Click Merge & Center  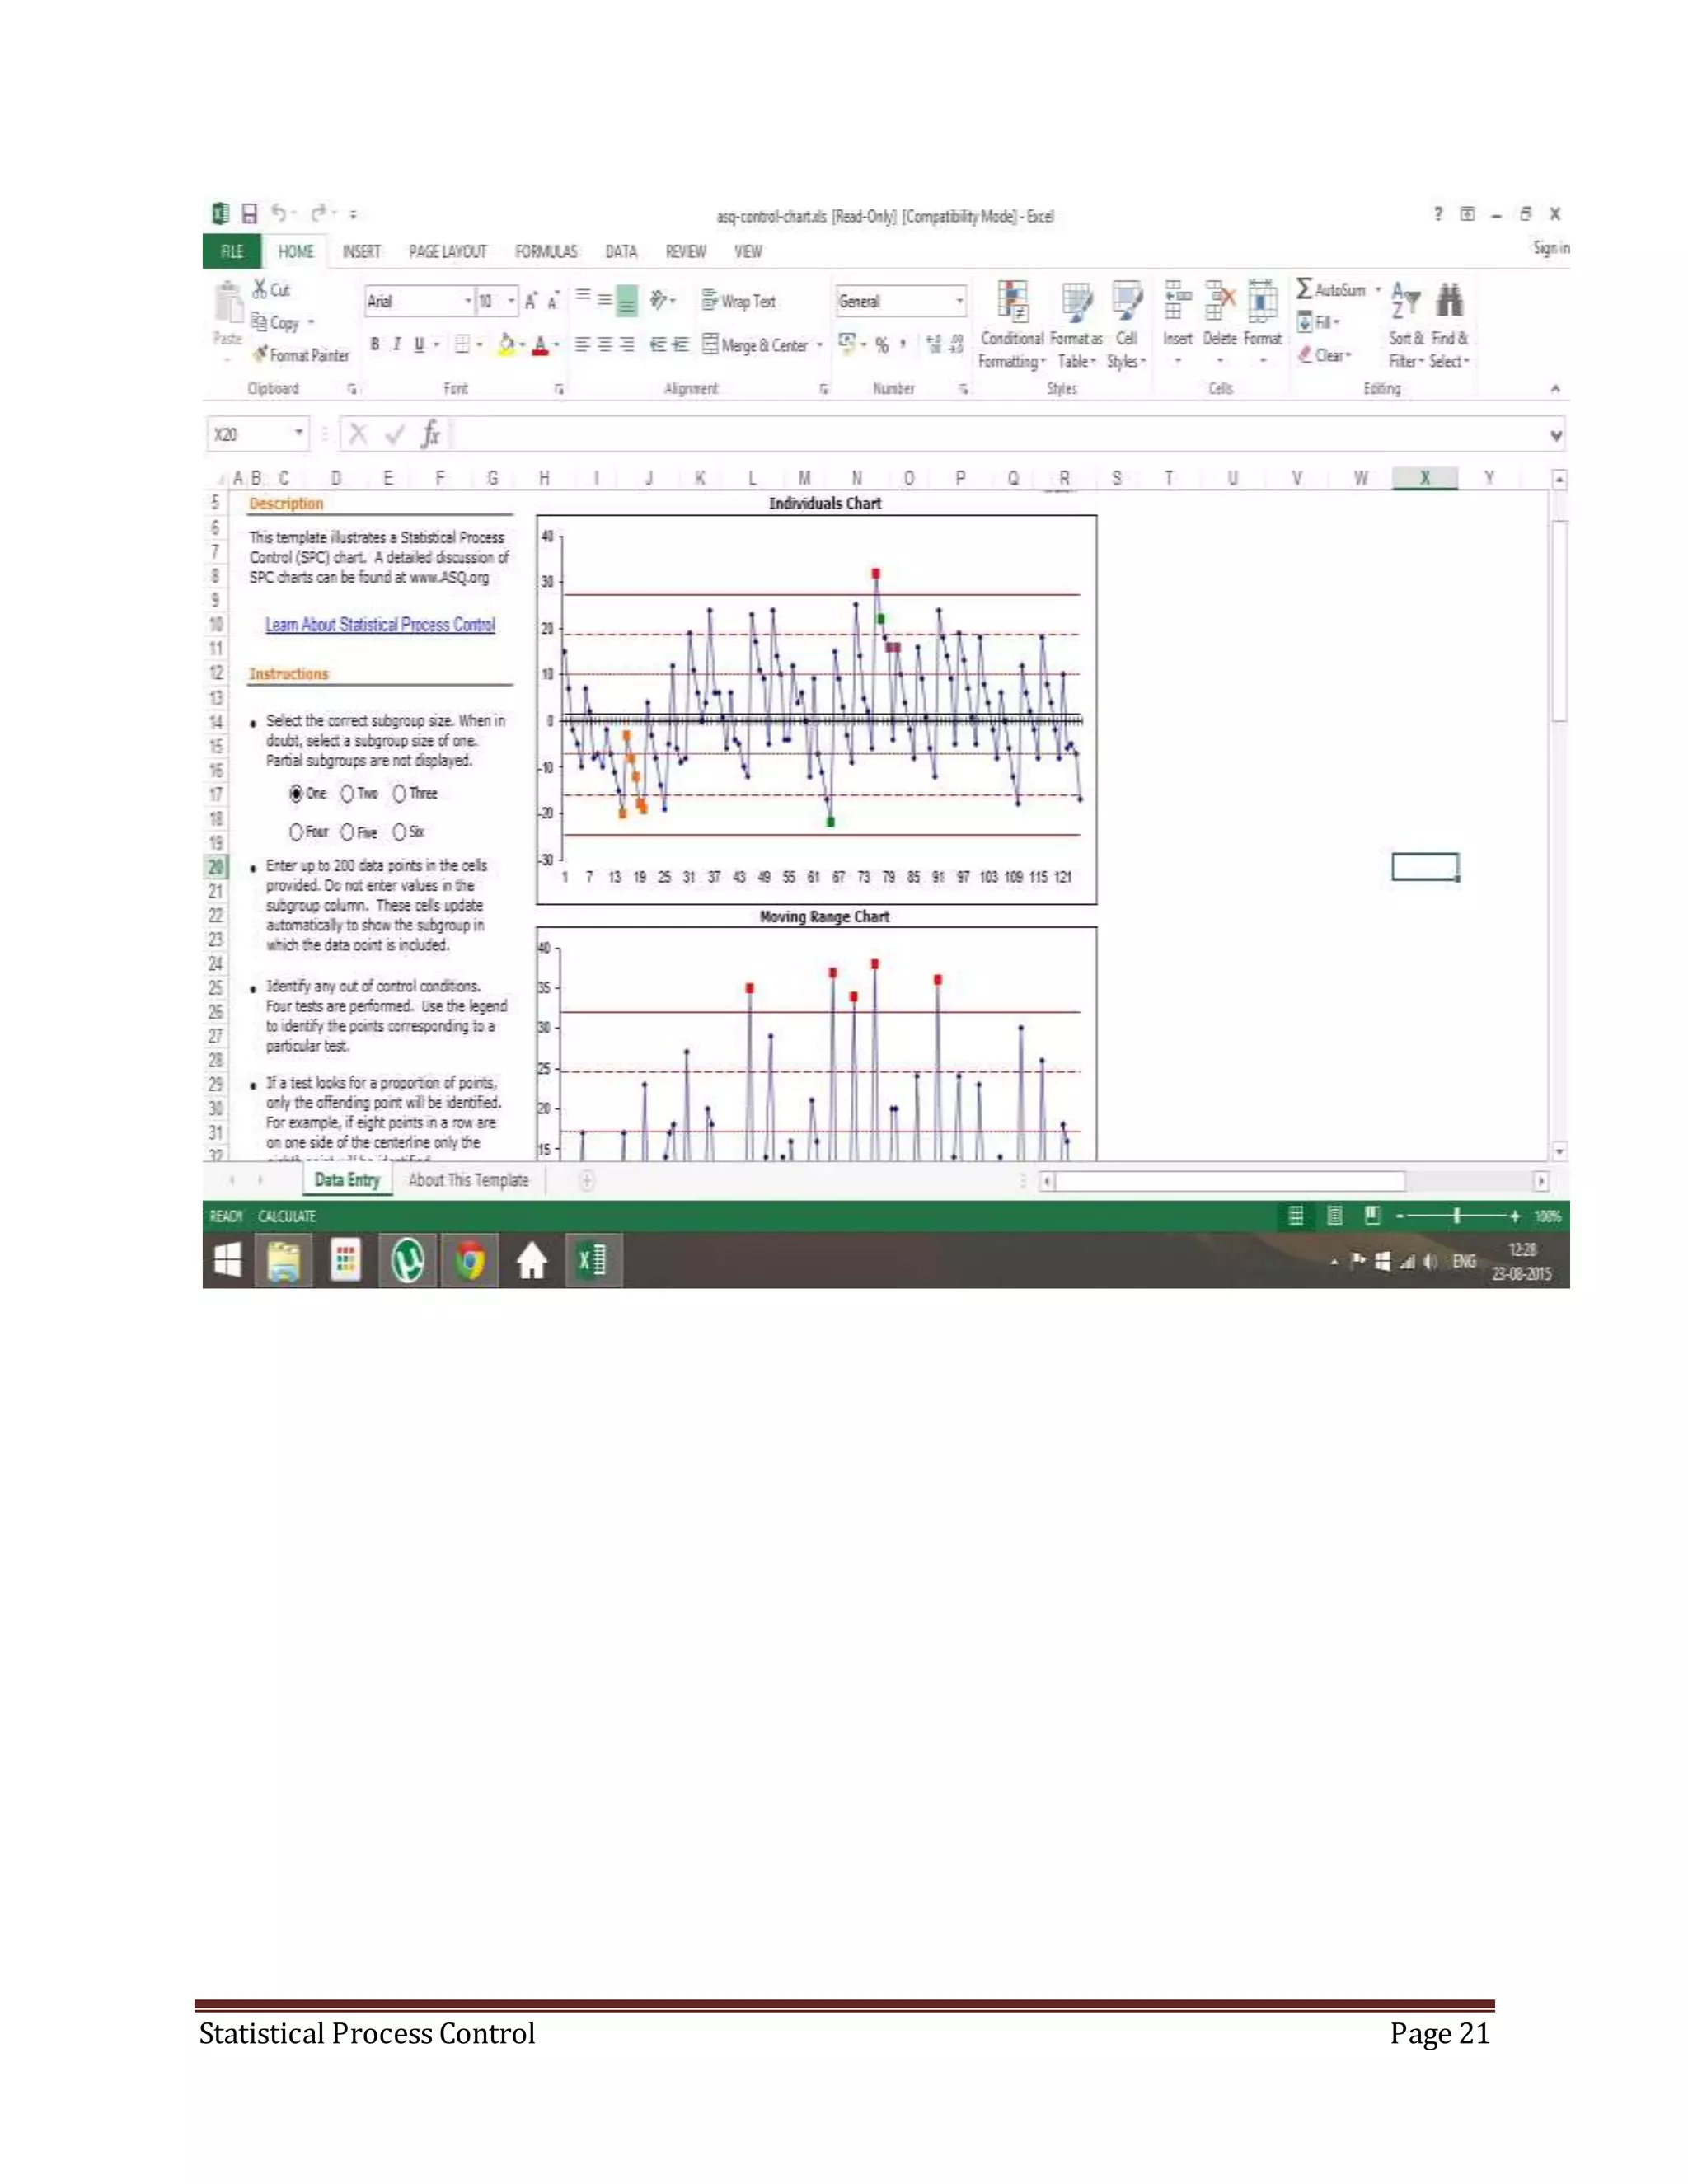755,345
